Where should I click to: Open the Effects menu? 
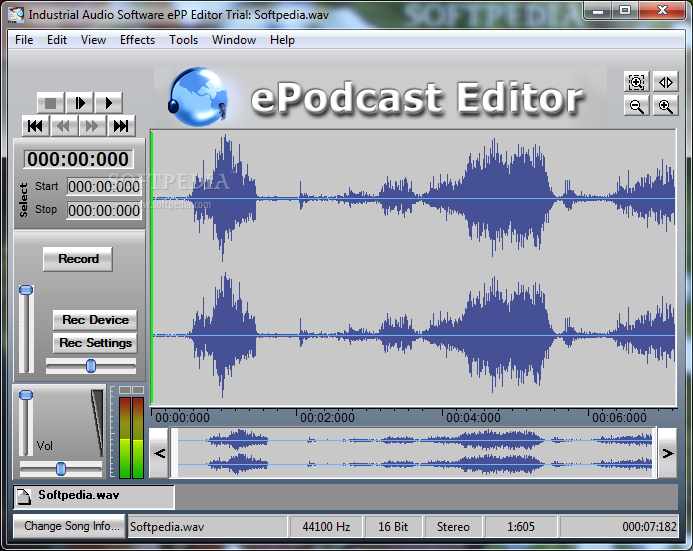click(x=137, y=40)
